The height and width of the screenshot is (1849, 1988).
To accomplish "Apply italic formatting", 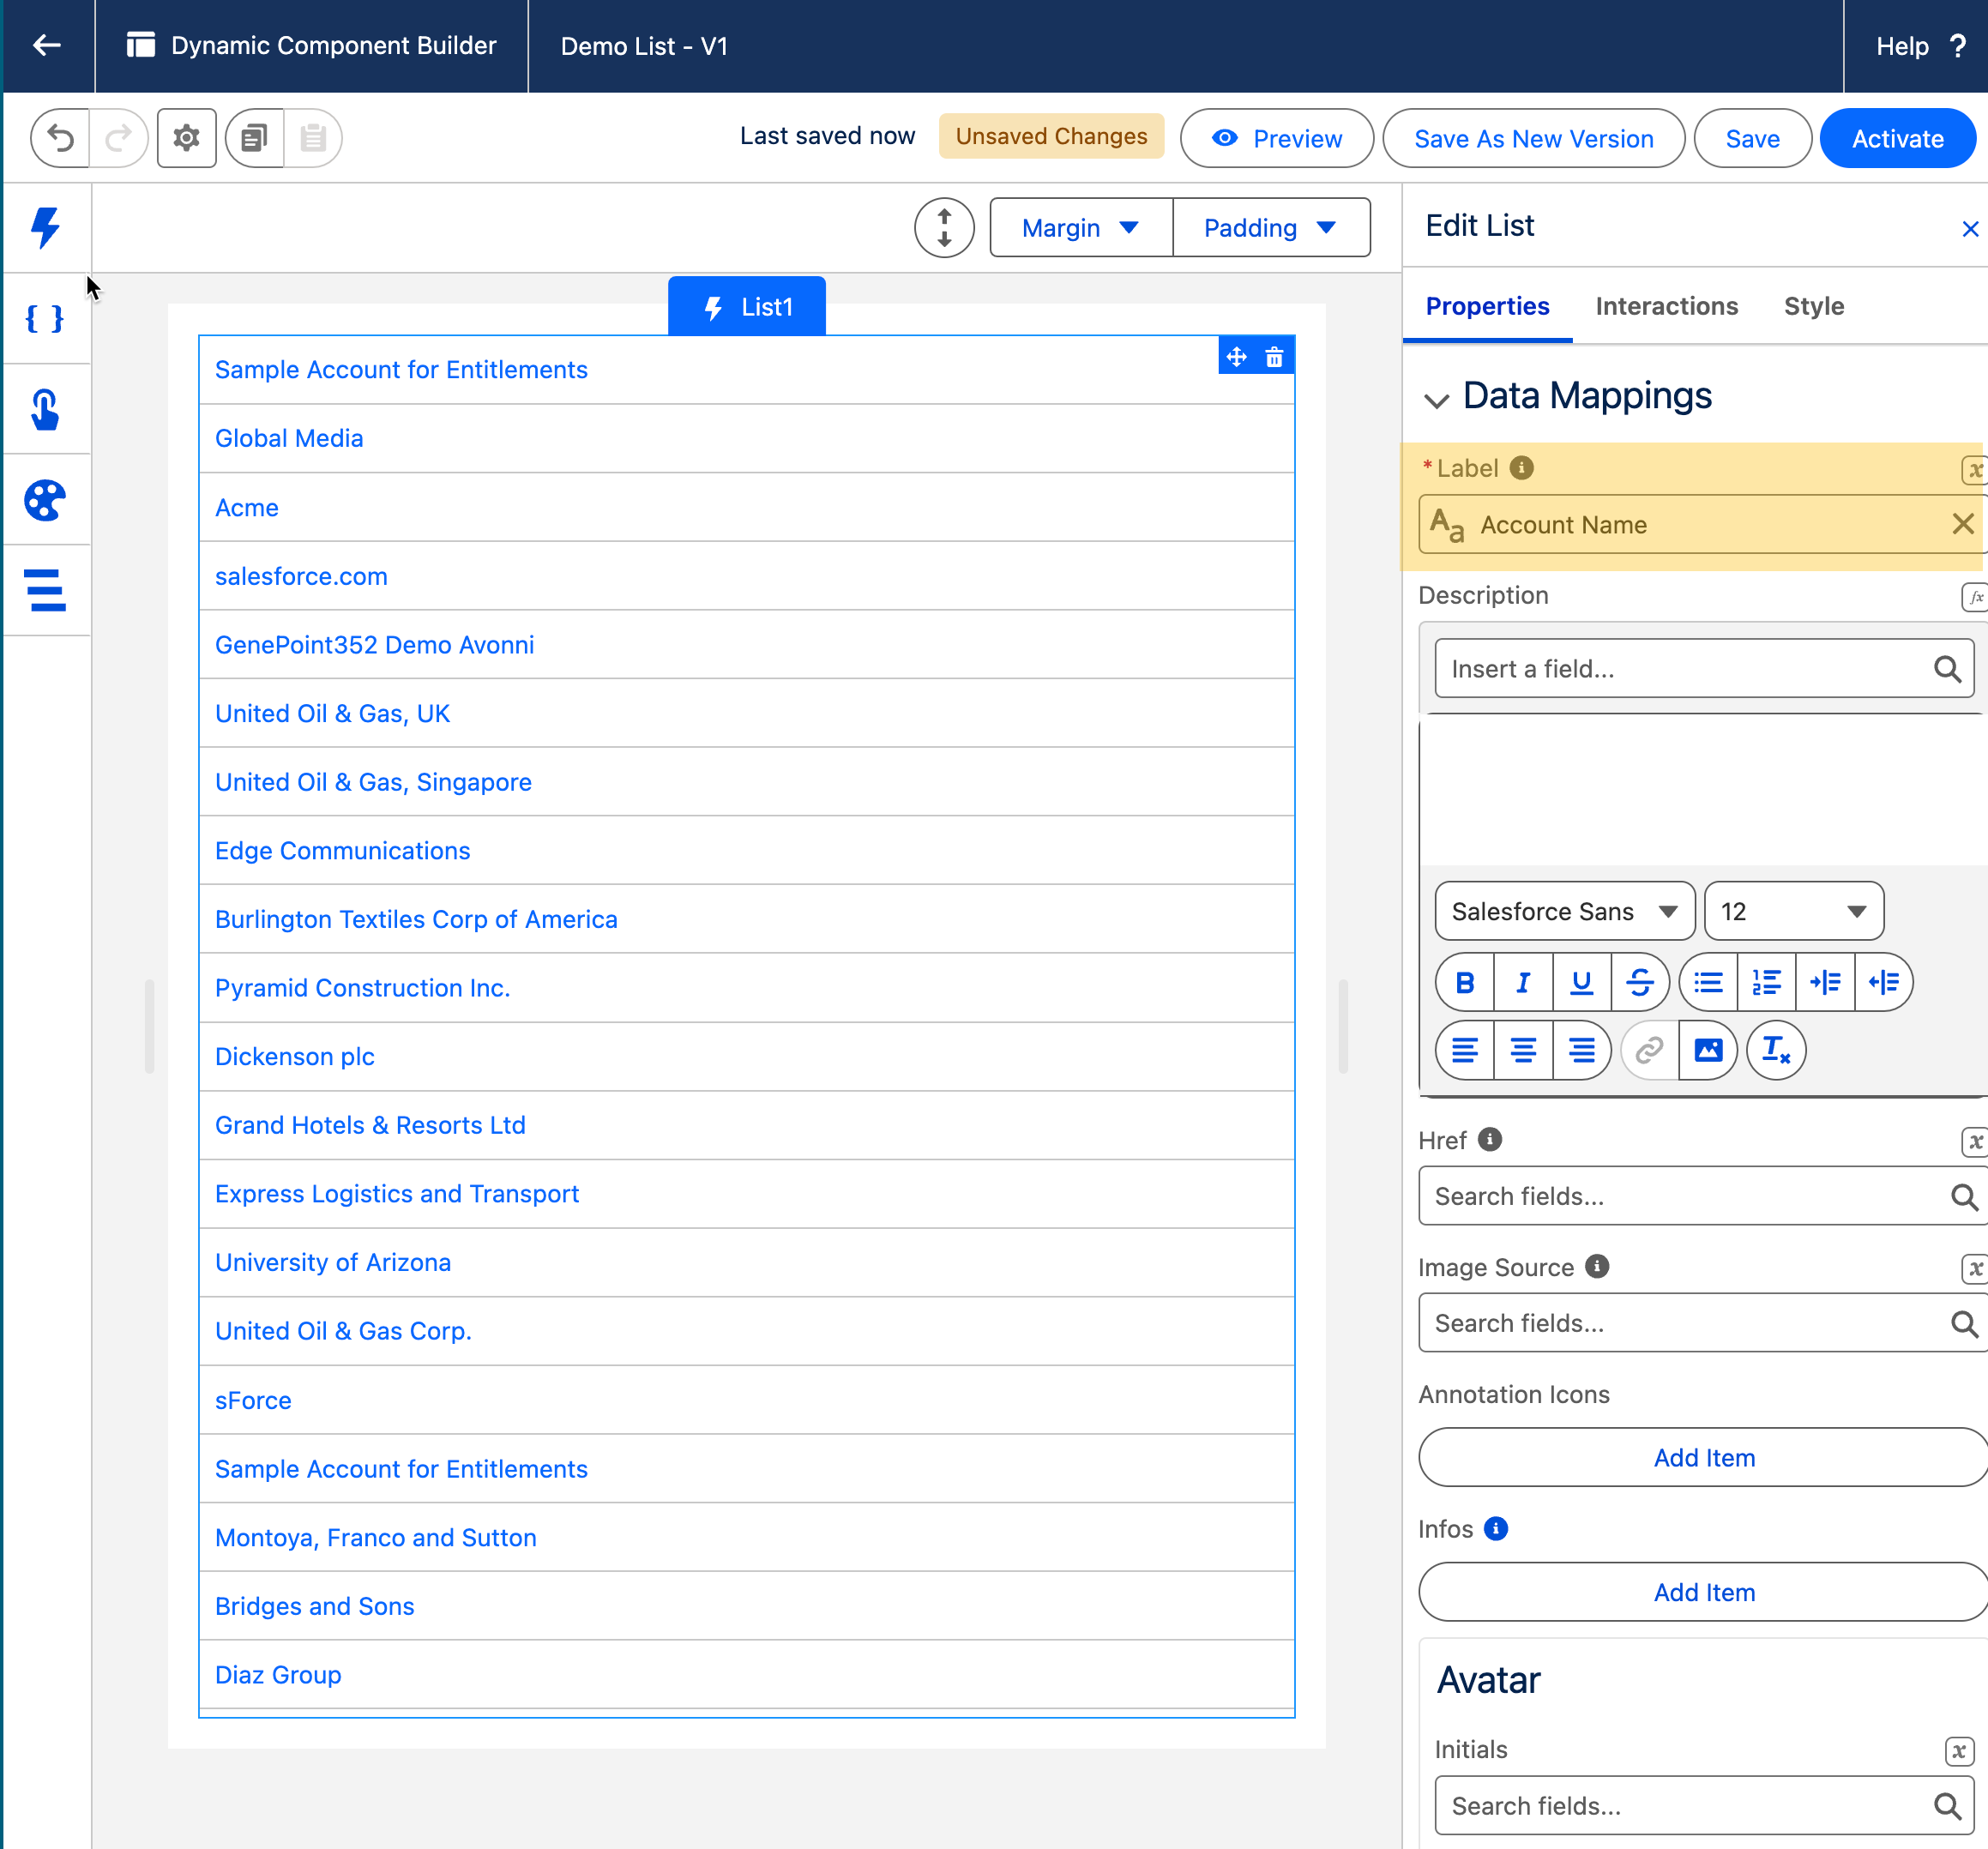I will 1523,983.
